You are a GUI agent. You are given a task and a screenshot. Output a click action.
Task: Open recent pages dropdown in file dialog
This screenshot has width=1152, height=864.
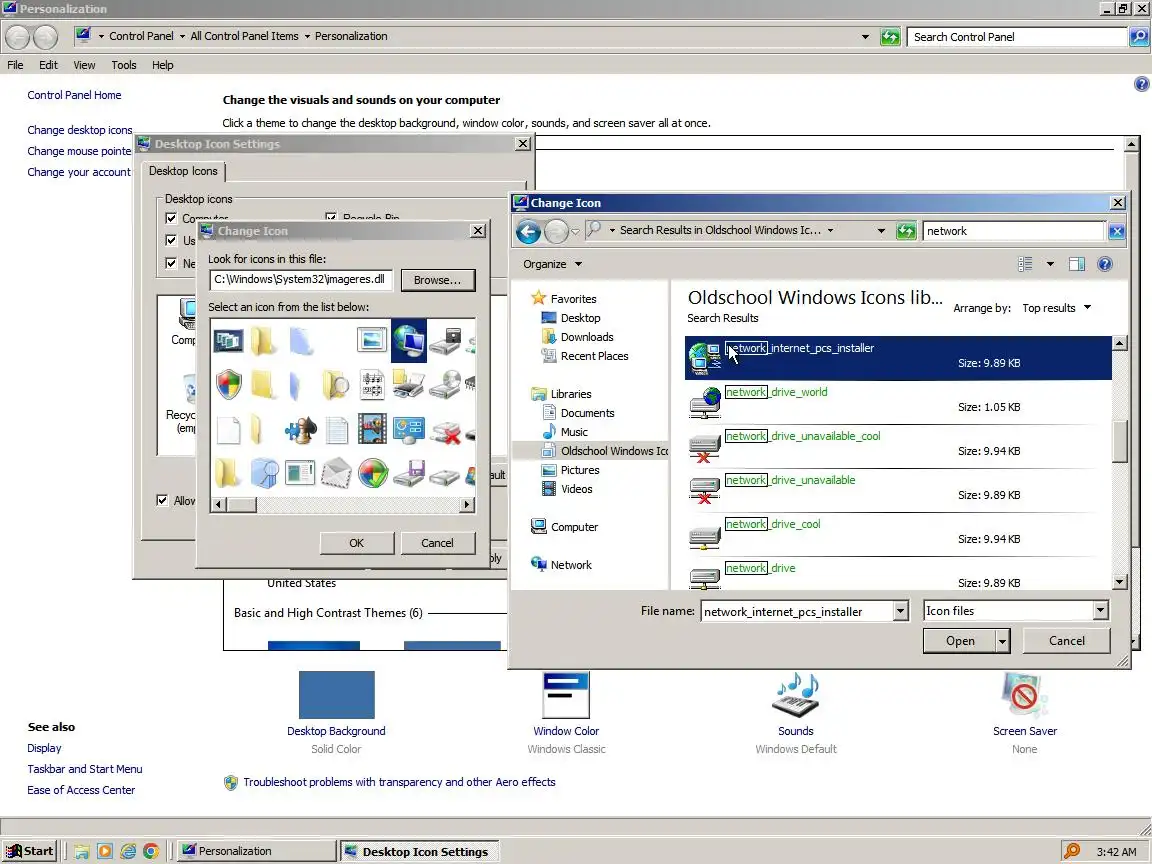pos(575,231)
